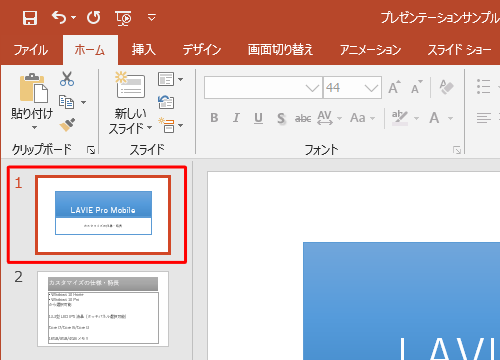The image size is (500, 360).
Task: Cut selection with scissors icon
Action: (67, 79)
